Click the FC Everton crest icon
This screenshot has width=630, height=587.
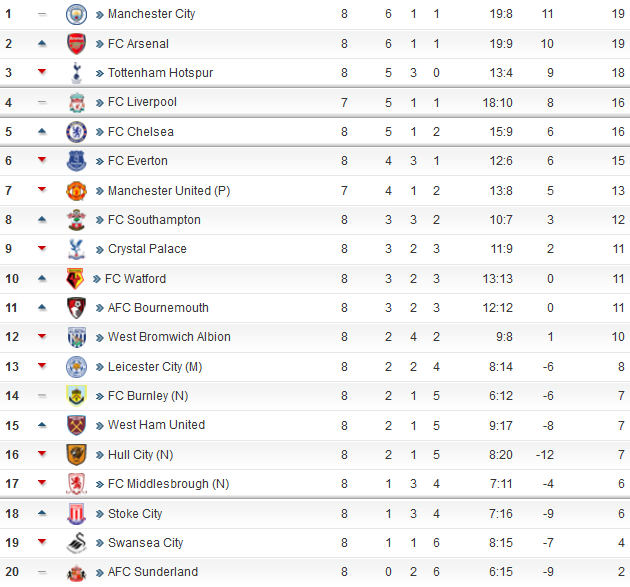(x=76, y=161)
